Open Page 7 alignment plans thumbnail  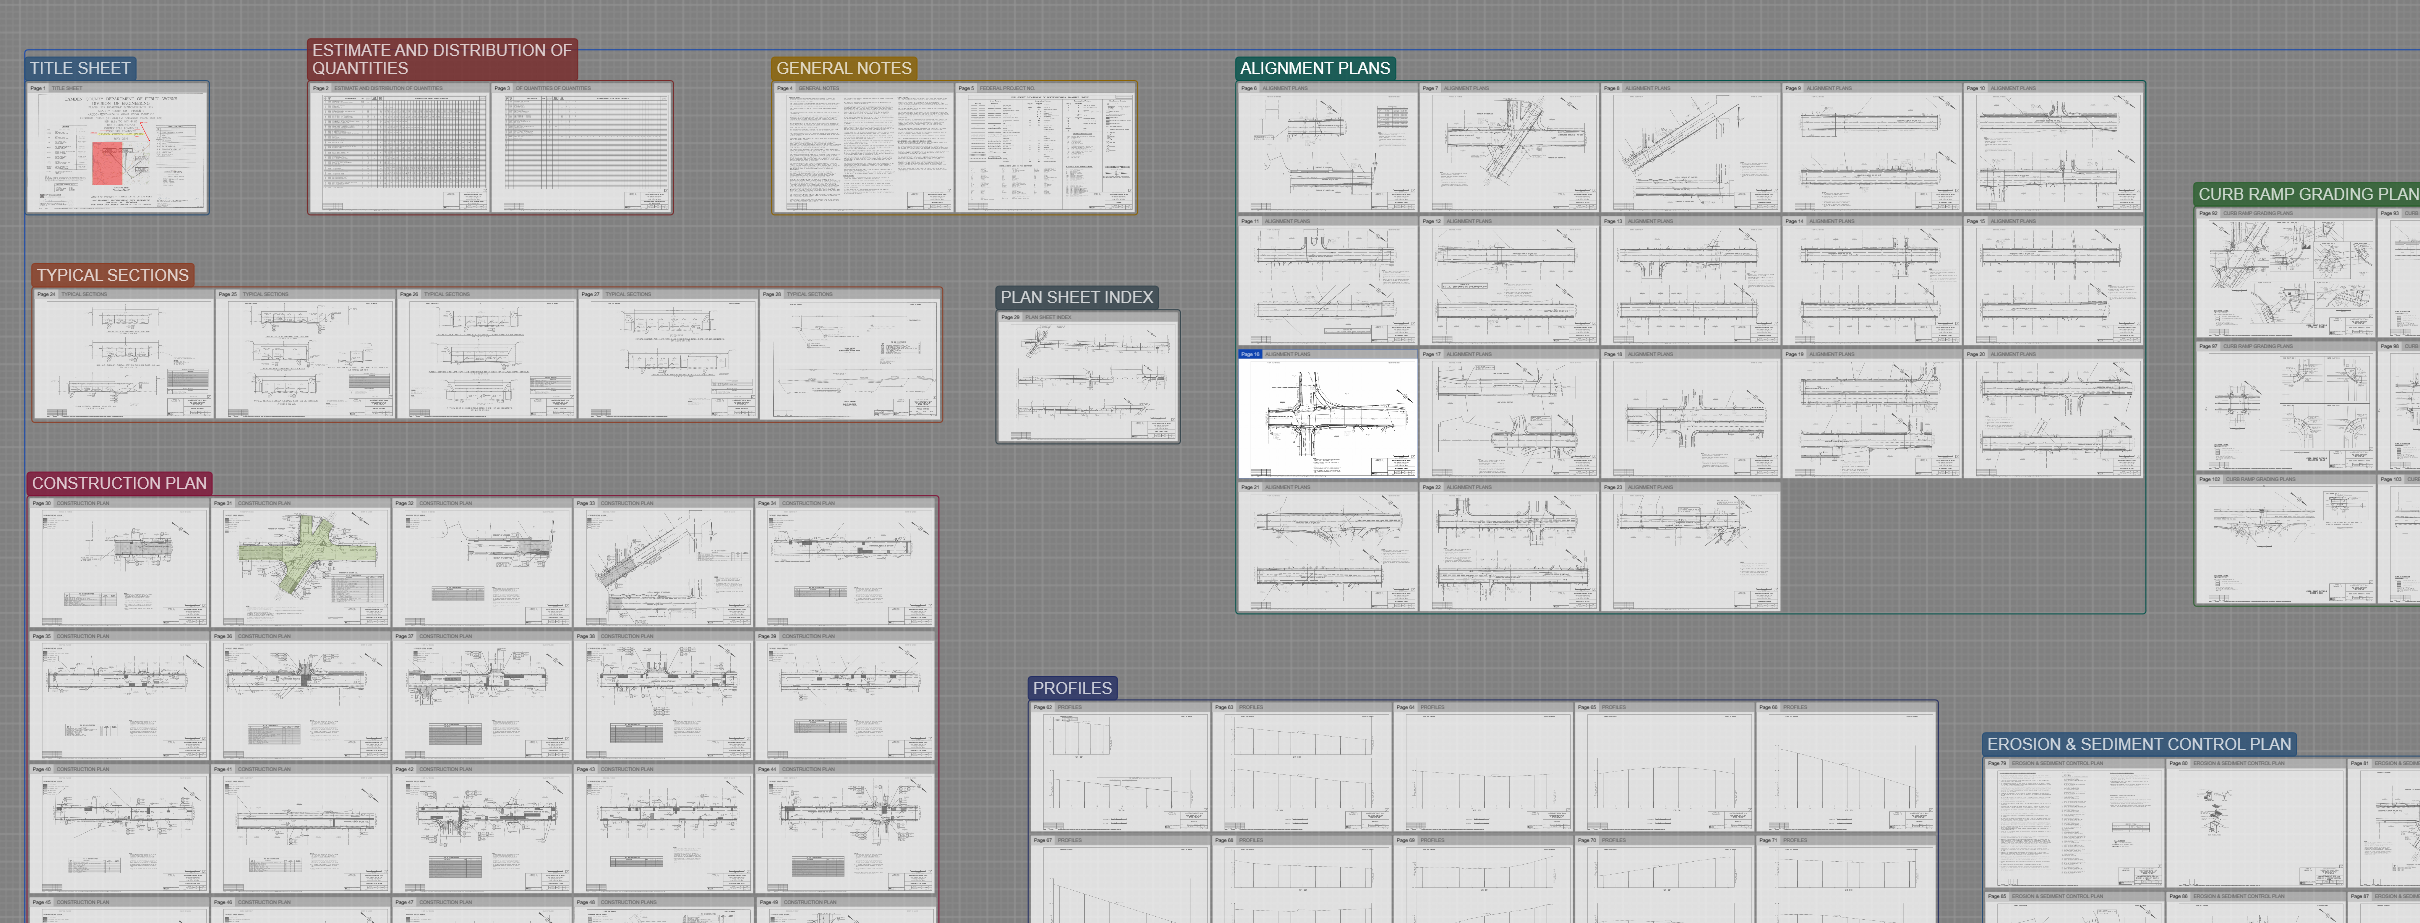[1509, 148]
